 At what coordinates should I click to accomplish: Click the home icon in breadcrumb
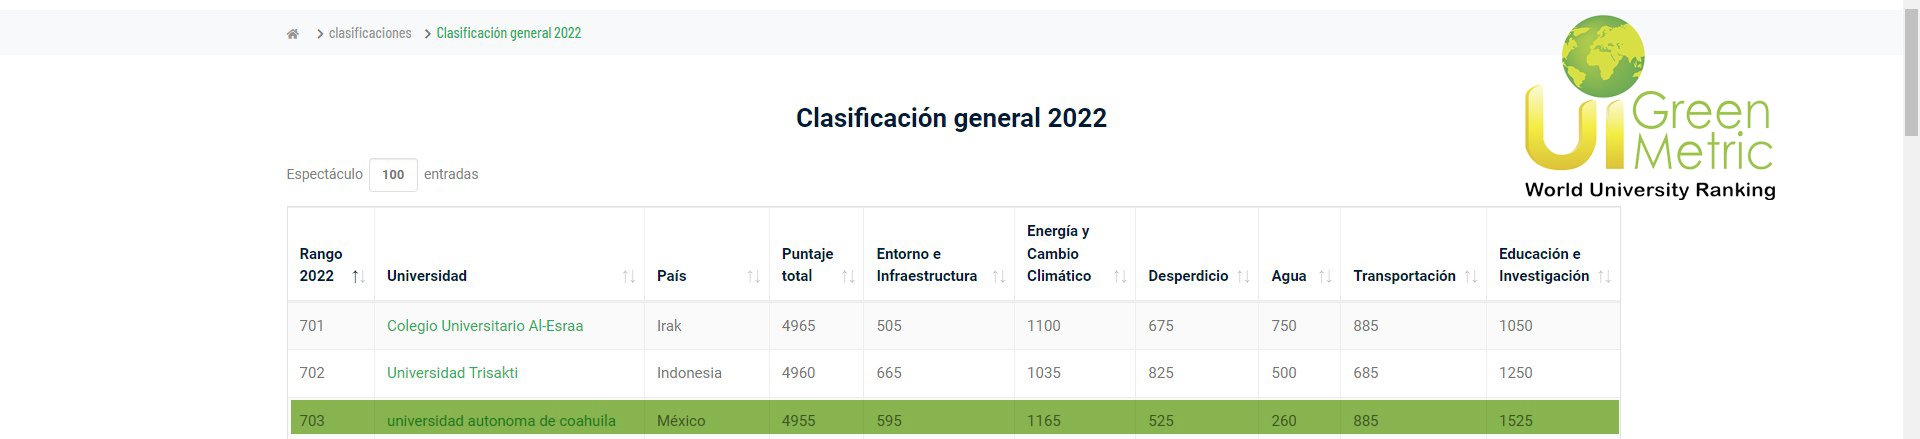293,34
